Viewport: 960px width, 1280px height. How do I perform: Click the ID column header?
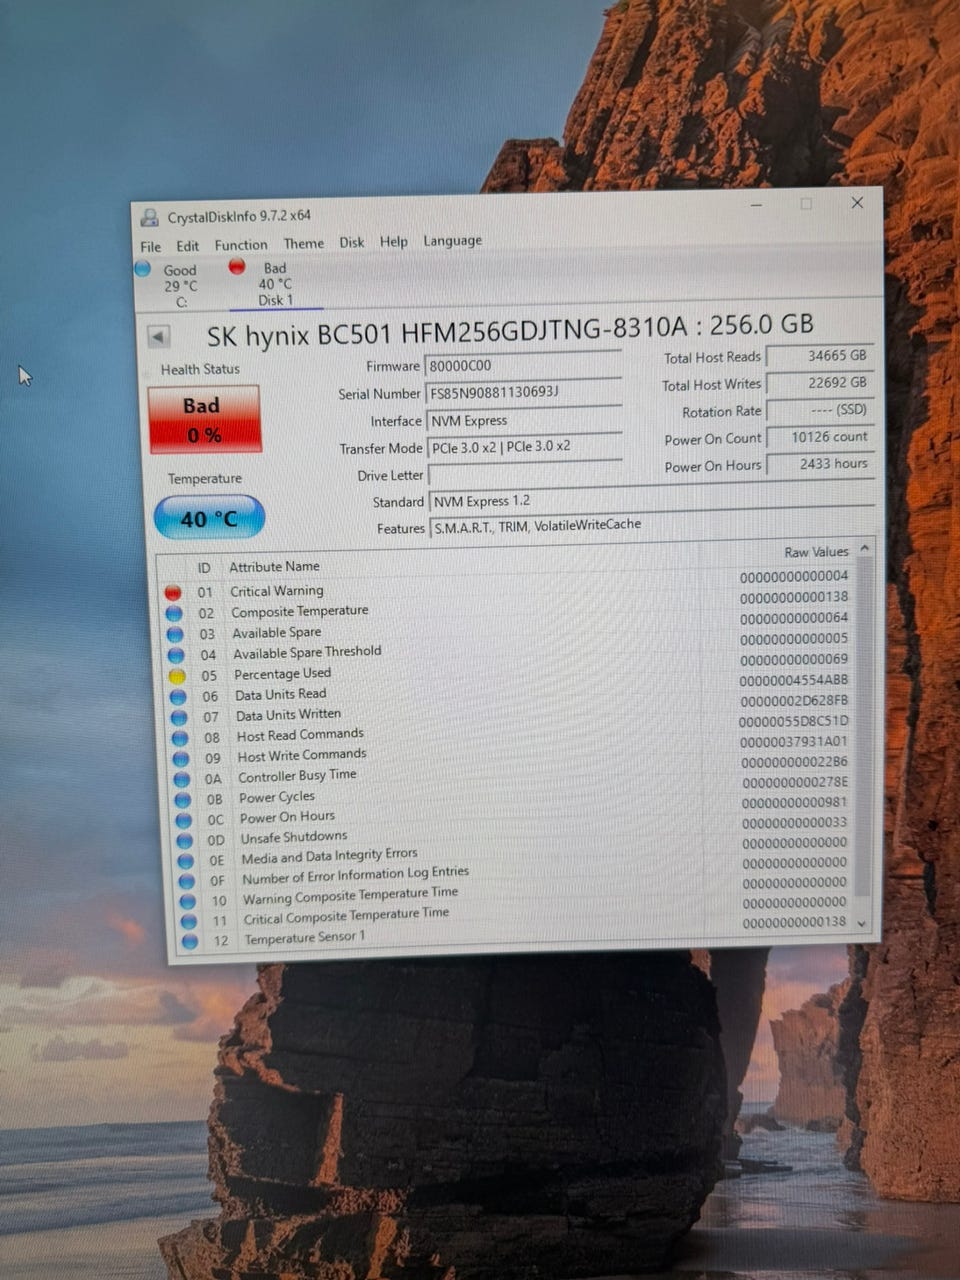click(x=203, y=567)
